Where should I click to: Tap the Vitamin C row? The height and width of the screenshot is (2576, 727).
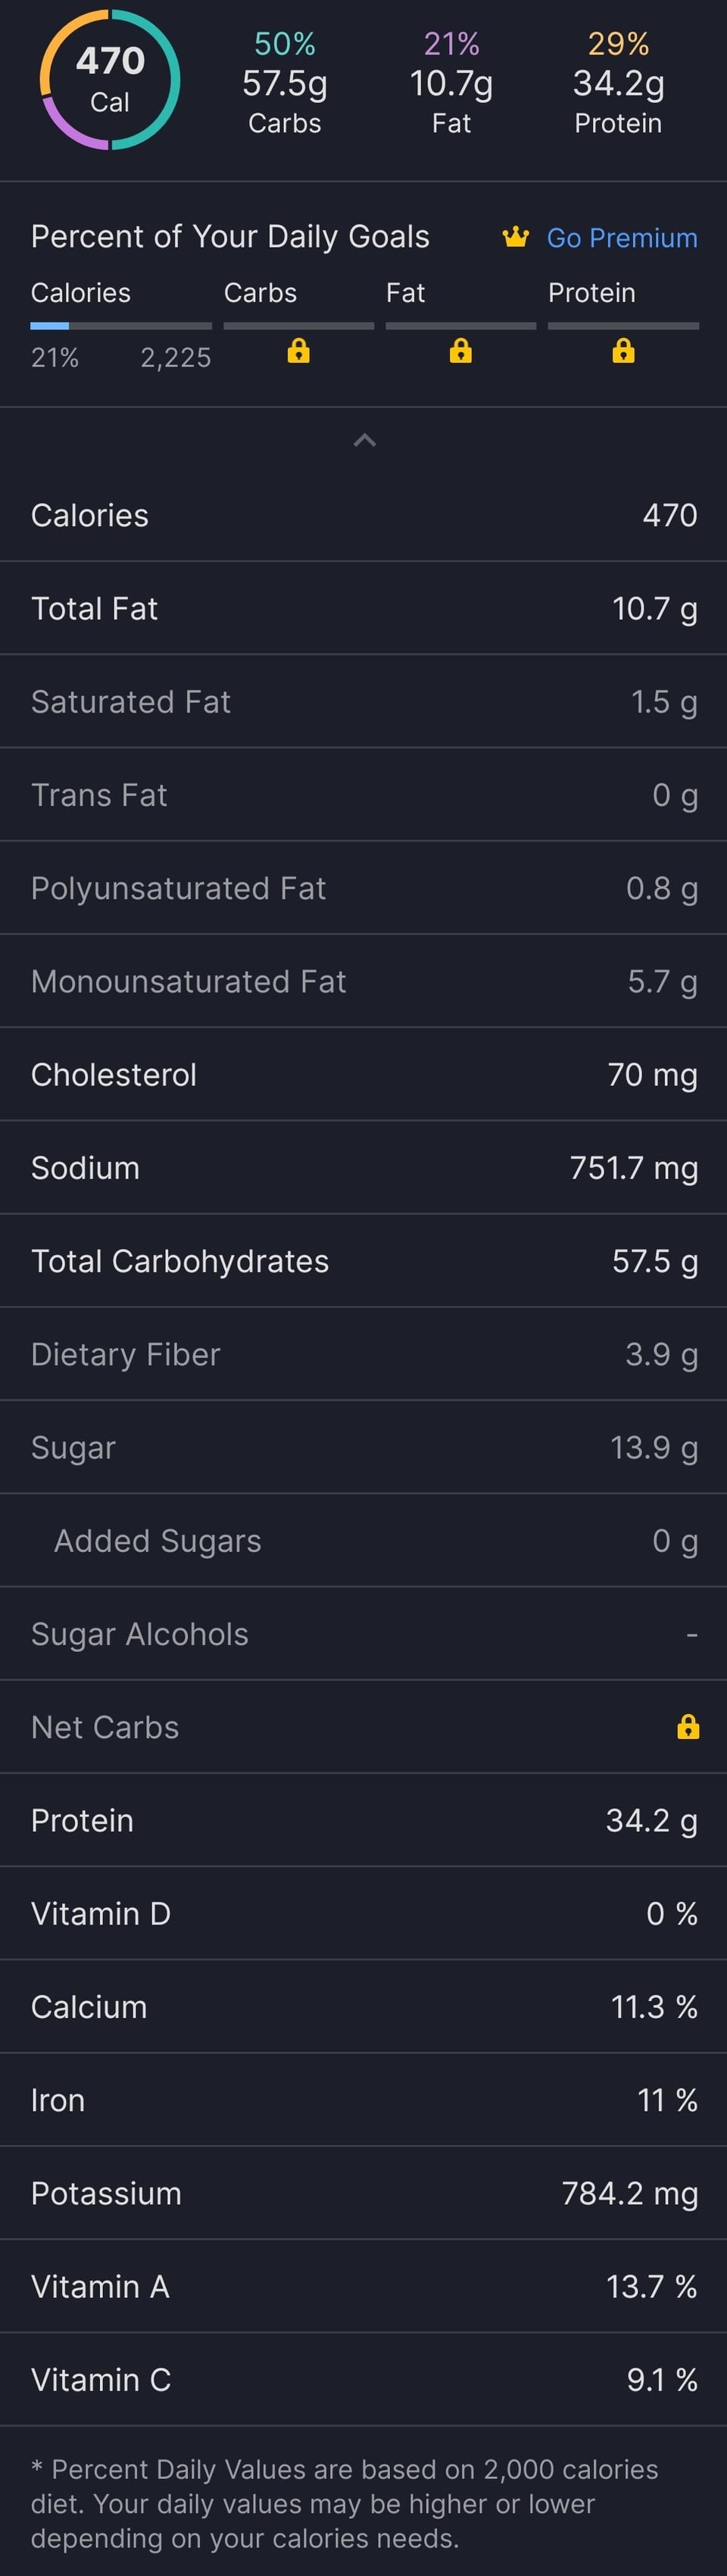[x=363, y=2379]
